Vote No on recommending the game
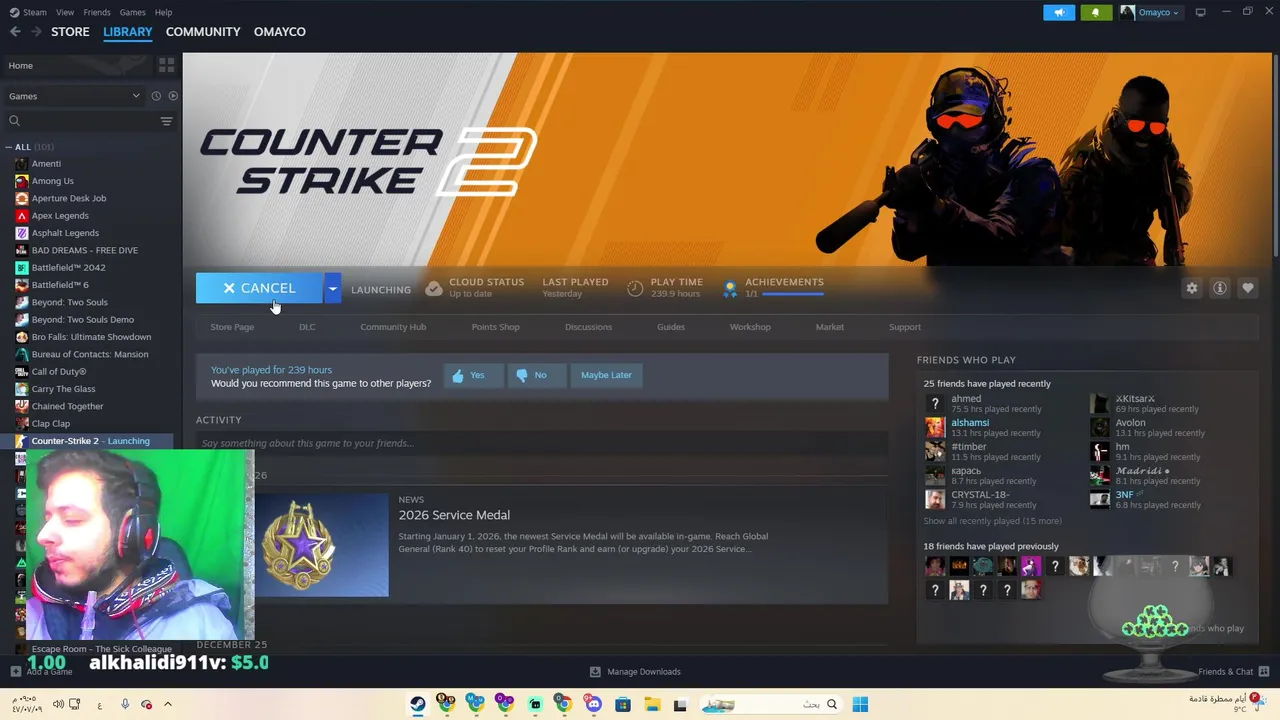This screenshot has height=720, width=1280. click(536, 375)
